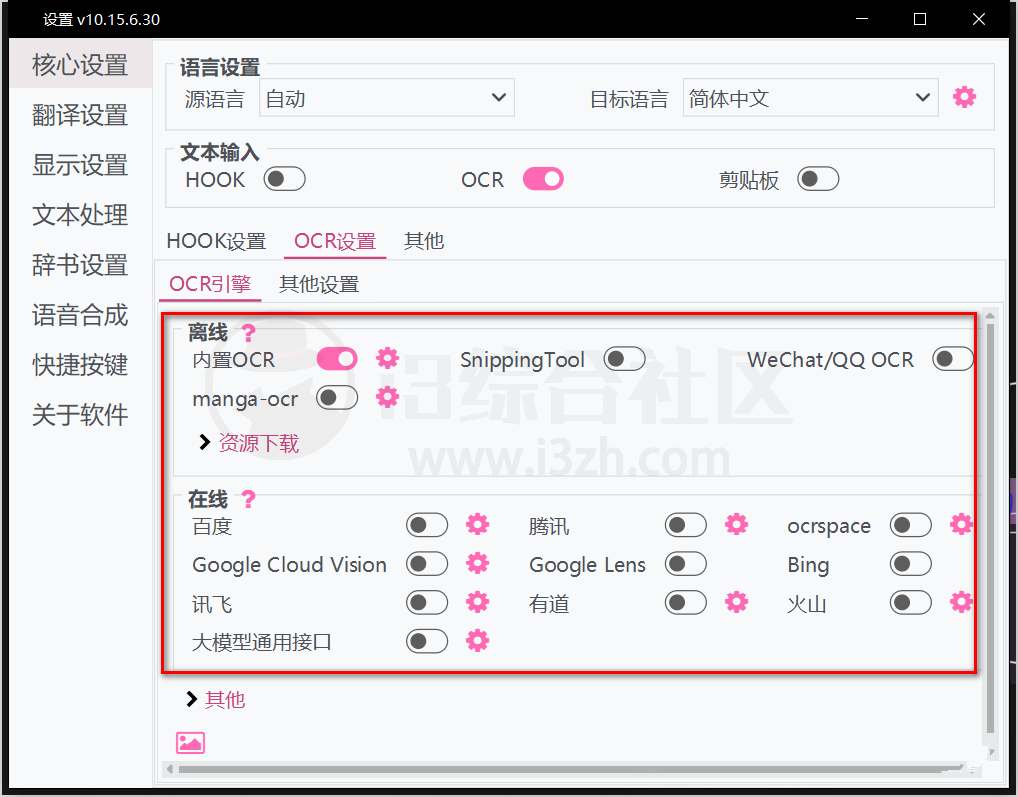Click the image icon at bottom left

[x=190, y=742]
